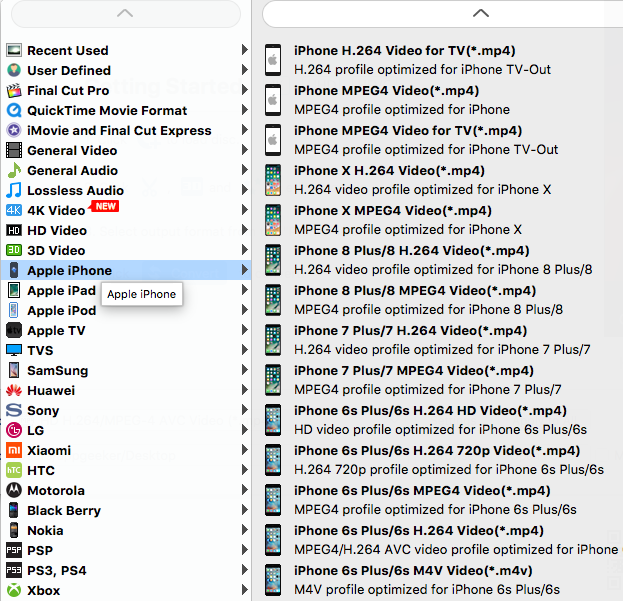Viewport: 623px width, 601px height.
Task: Select the PS3, PS4 category
Action: [57, 571]
